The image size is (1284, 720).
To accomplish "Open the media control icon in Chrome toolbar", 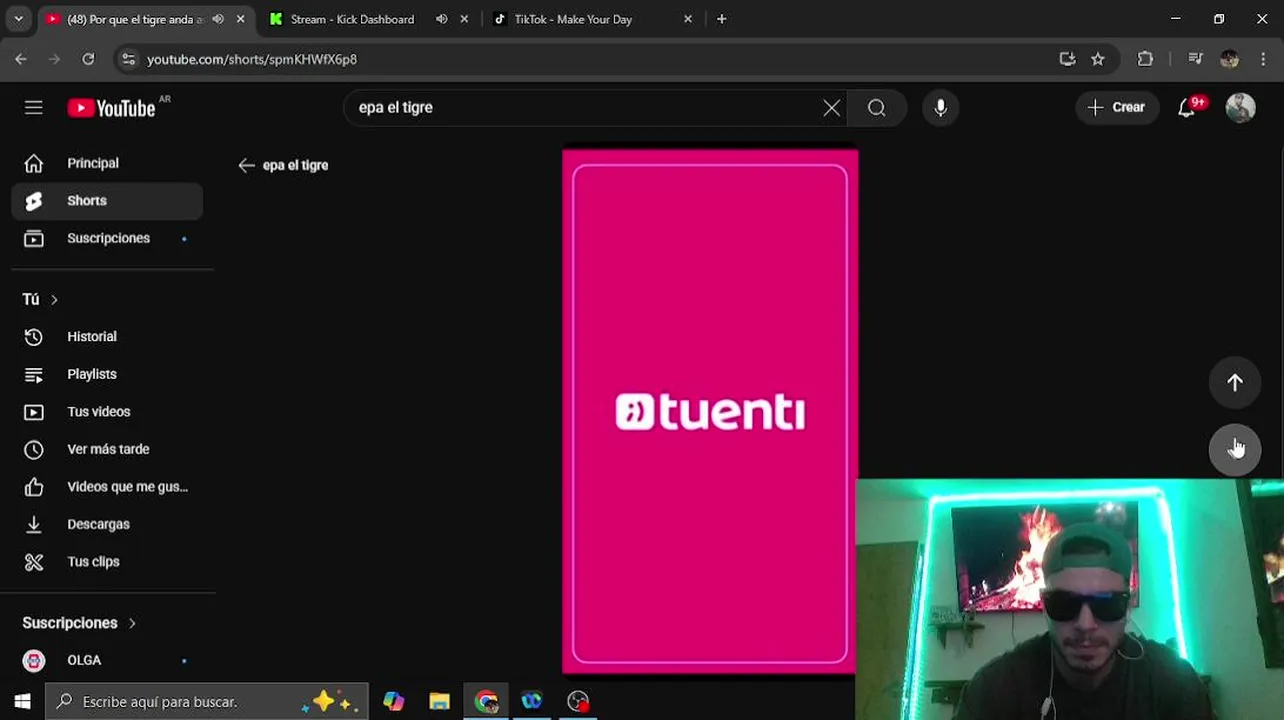I will coord(1195,59).
